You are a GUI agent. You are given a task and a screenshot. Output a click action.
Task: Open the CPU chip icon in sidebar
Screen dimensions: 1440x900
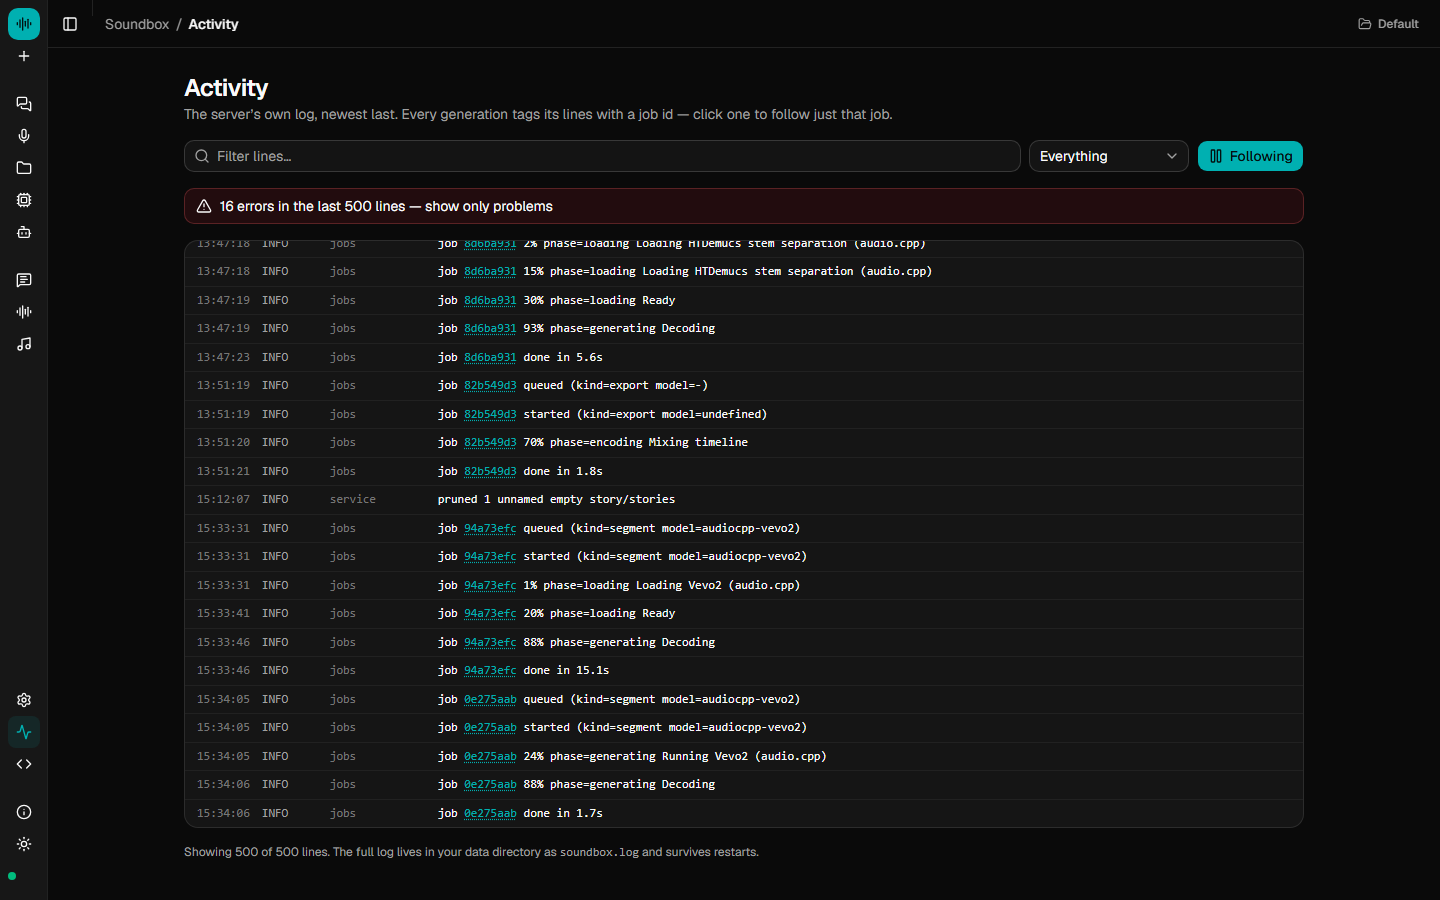coord(24,200)
